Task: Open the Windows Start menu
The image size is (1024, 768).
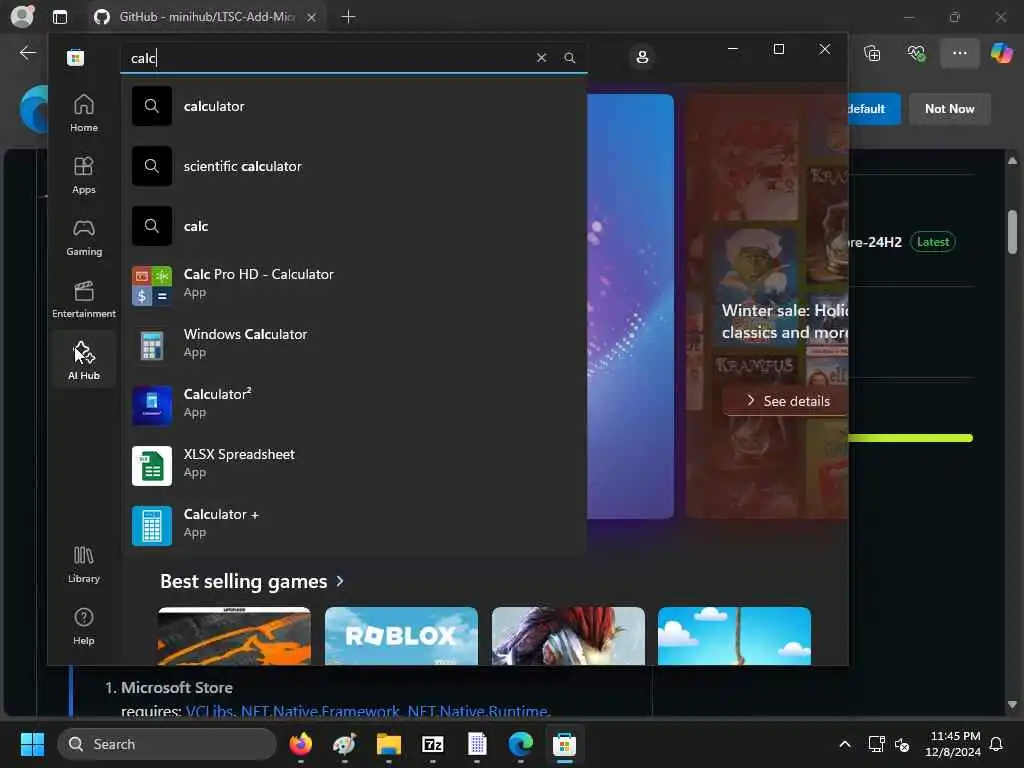Action: point(32,744)
